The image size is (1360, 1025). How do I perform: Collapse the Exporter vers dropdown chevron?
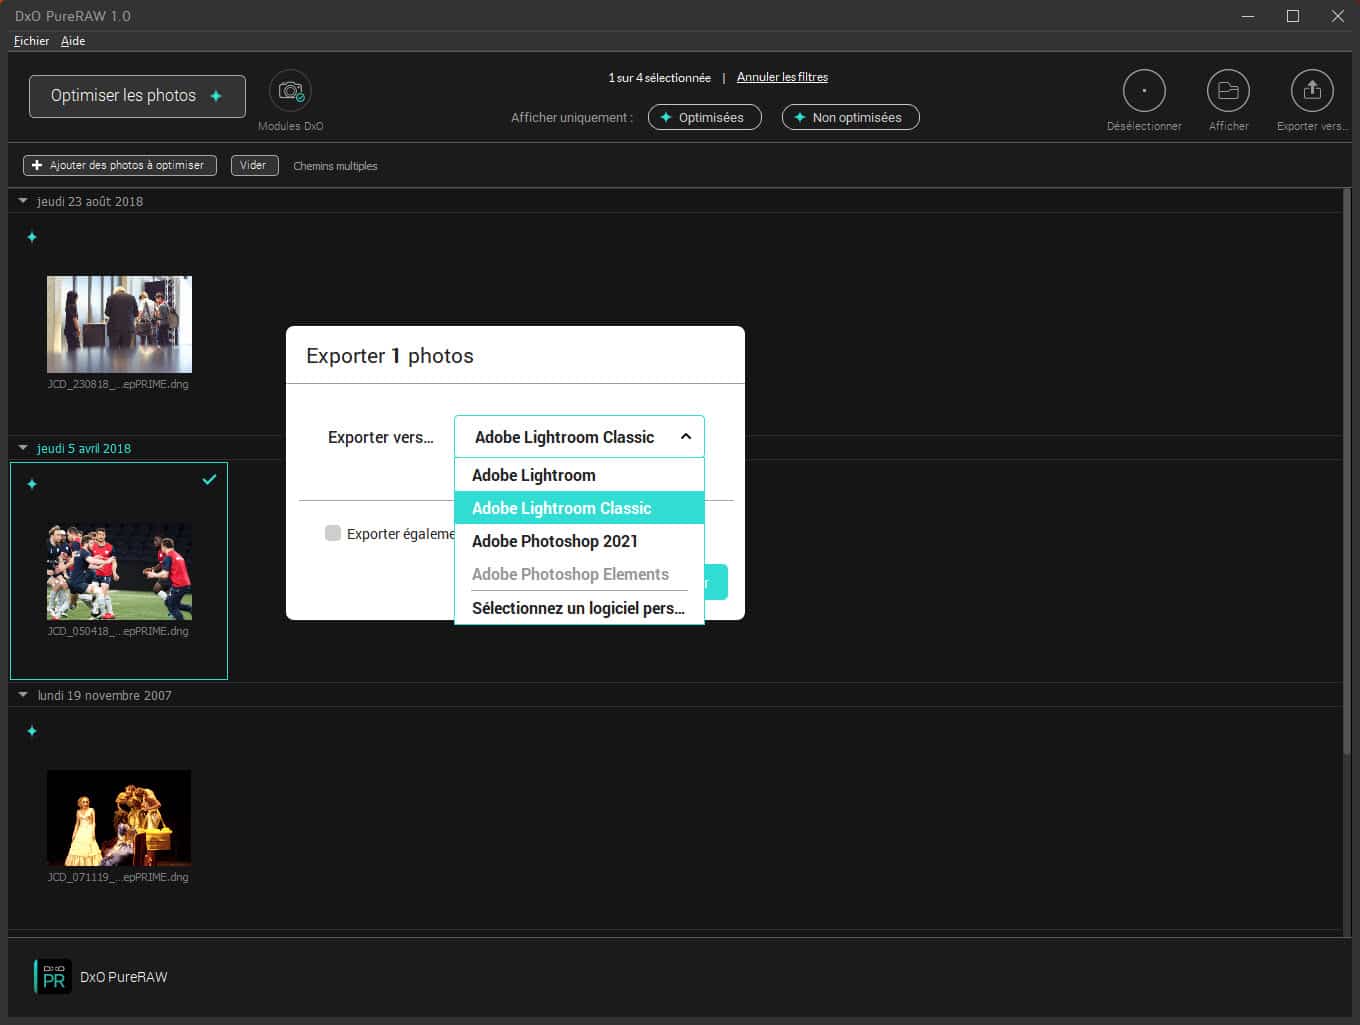[686, 437]
